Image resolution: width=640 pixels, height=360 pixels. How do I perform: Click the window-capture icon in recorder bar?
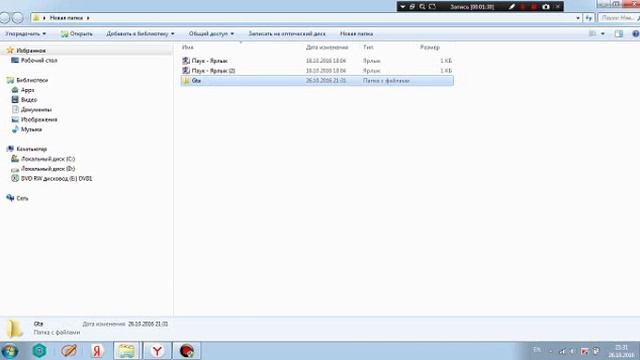coord(412,7)
